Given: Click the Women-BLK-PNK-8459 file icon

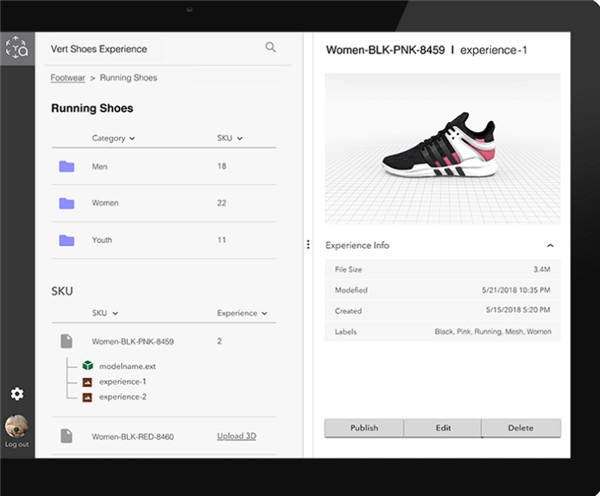Looking at the screenshot, I should [x=66, y=342].
